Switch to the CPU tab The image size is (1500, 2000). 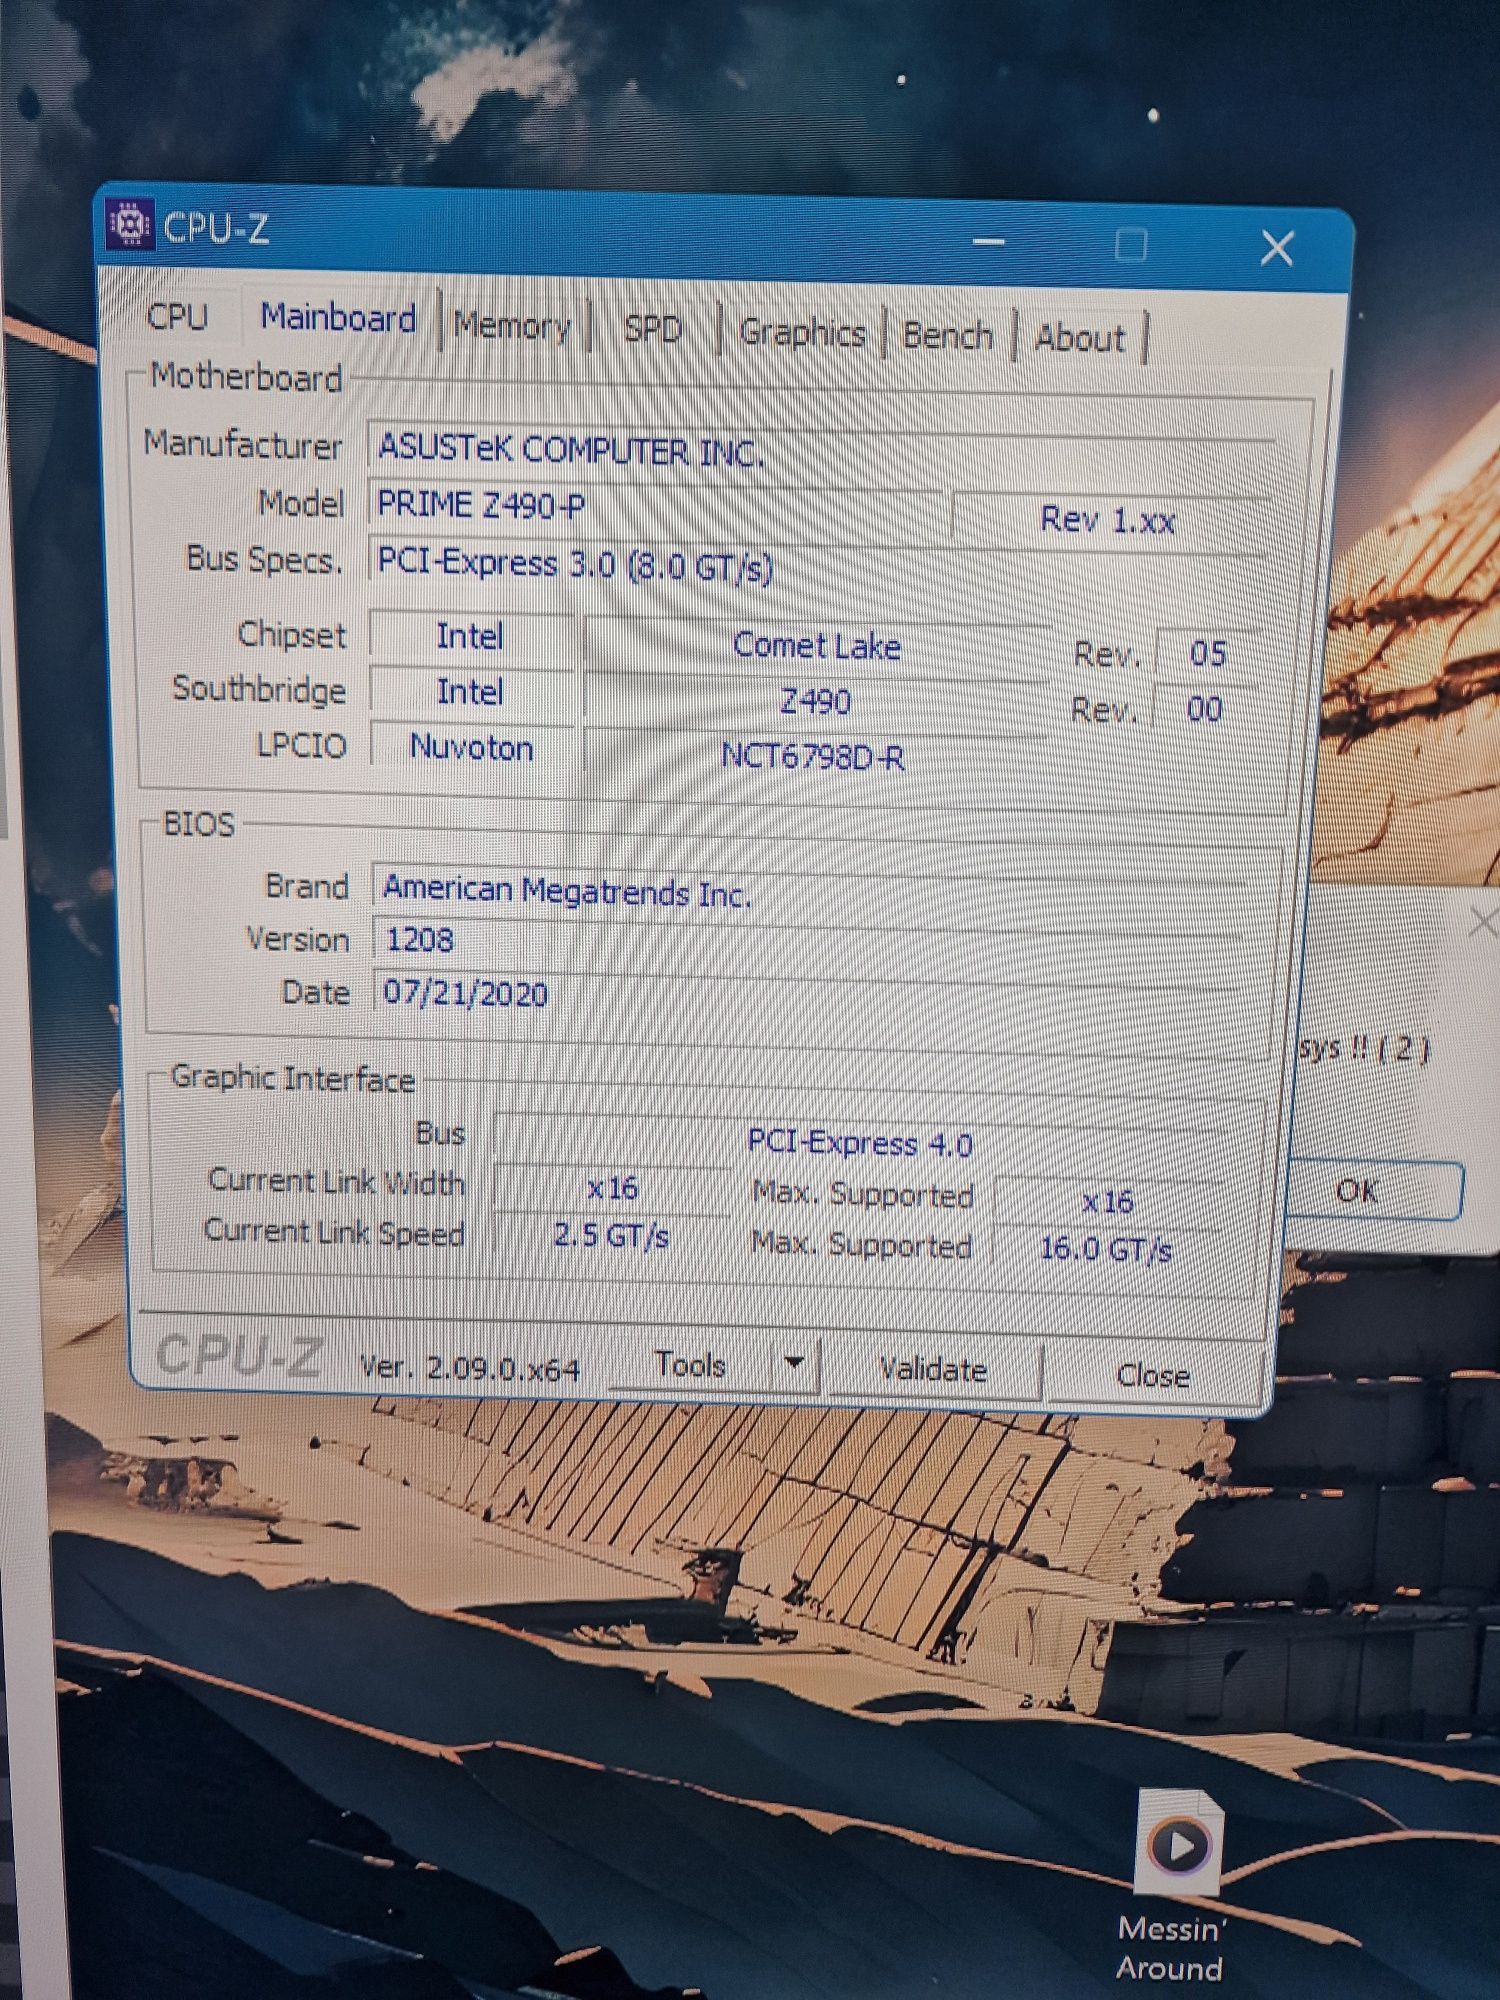pos(177,316)
